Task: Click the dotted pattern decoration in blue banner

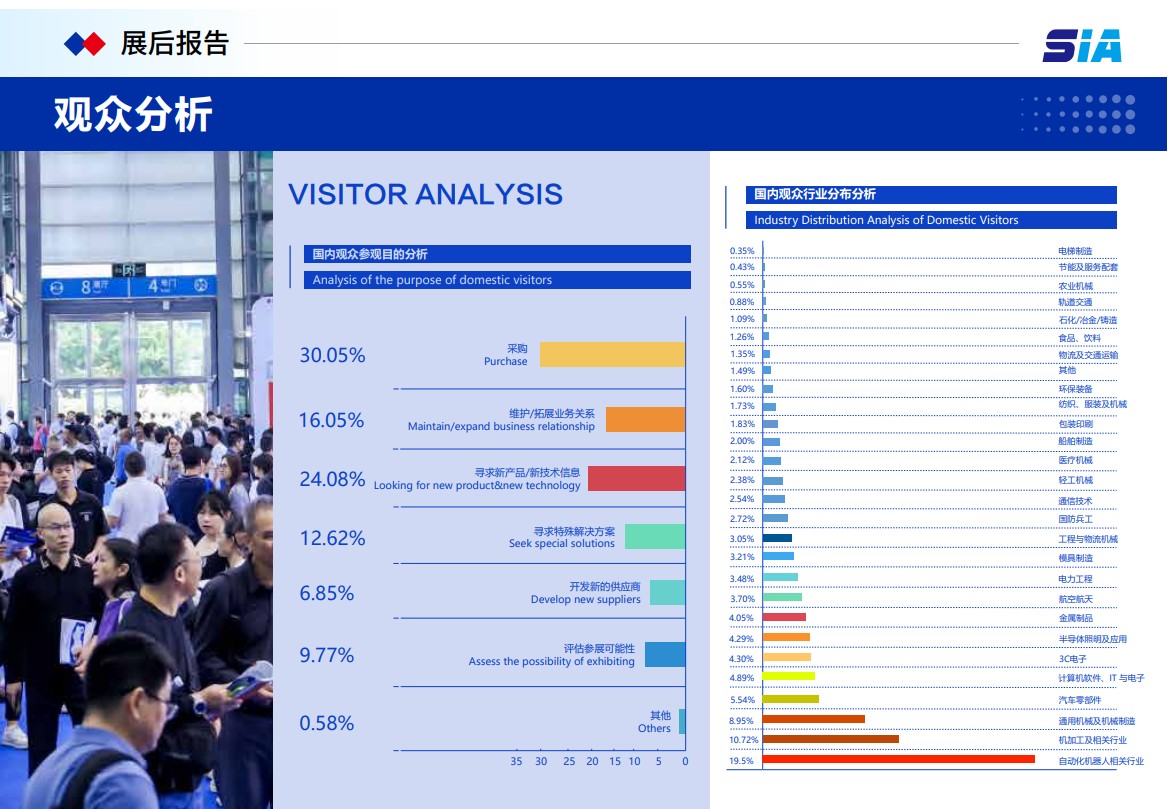Action: 1078,114
